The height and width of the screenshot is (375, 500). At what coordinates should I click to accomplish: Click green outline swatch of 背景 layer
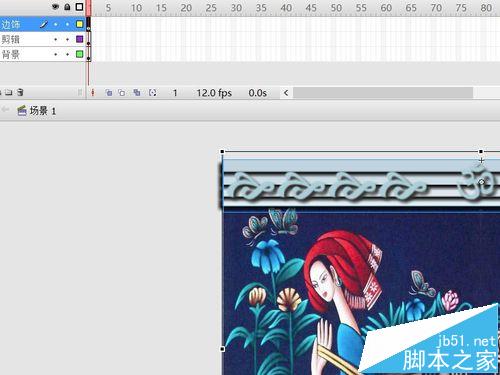[x=79, y=54]
